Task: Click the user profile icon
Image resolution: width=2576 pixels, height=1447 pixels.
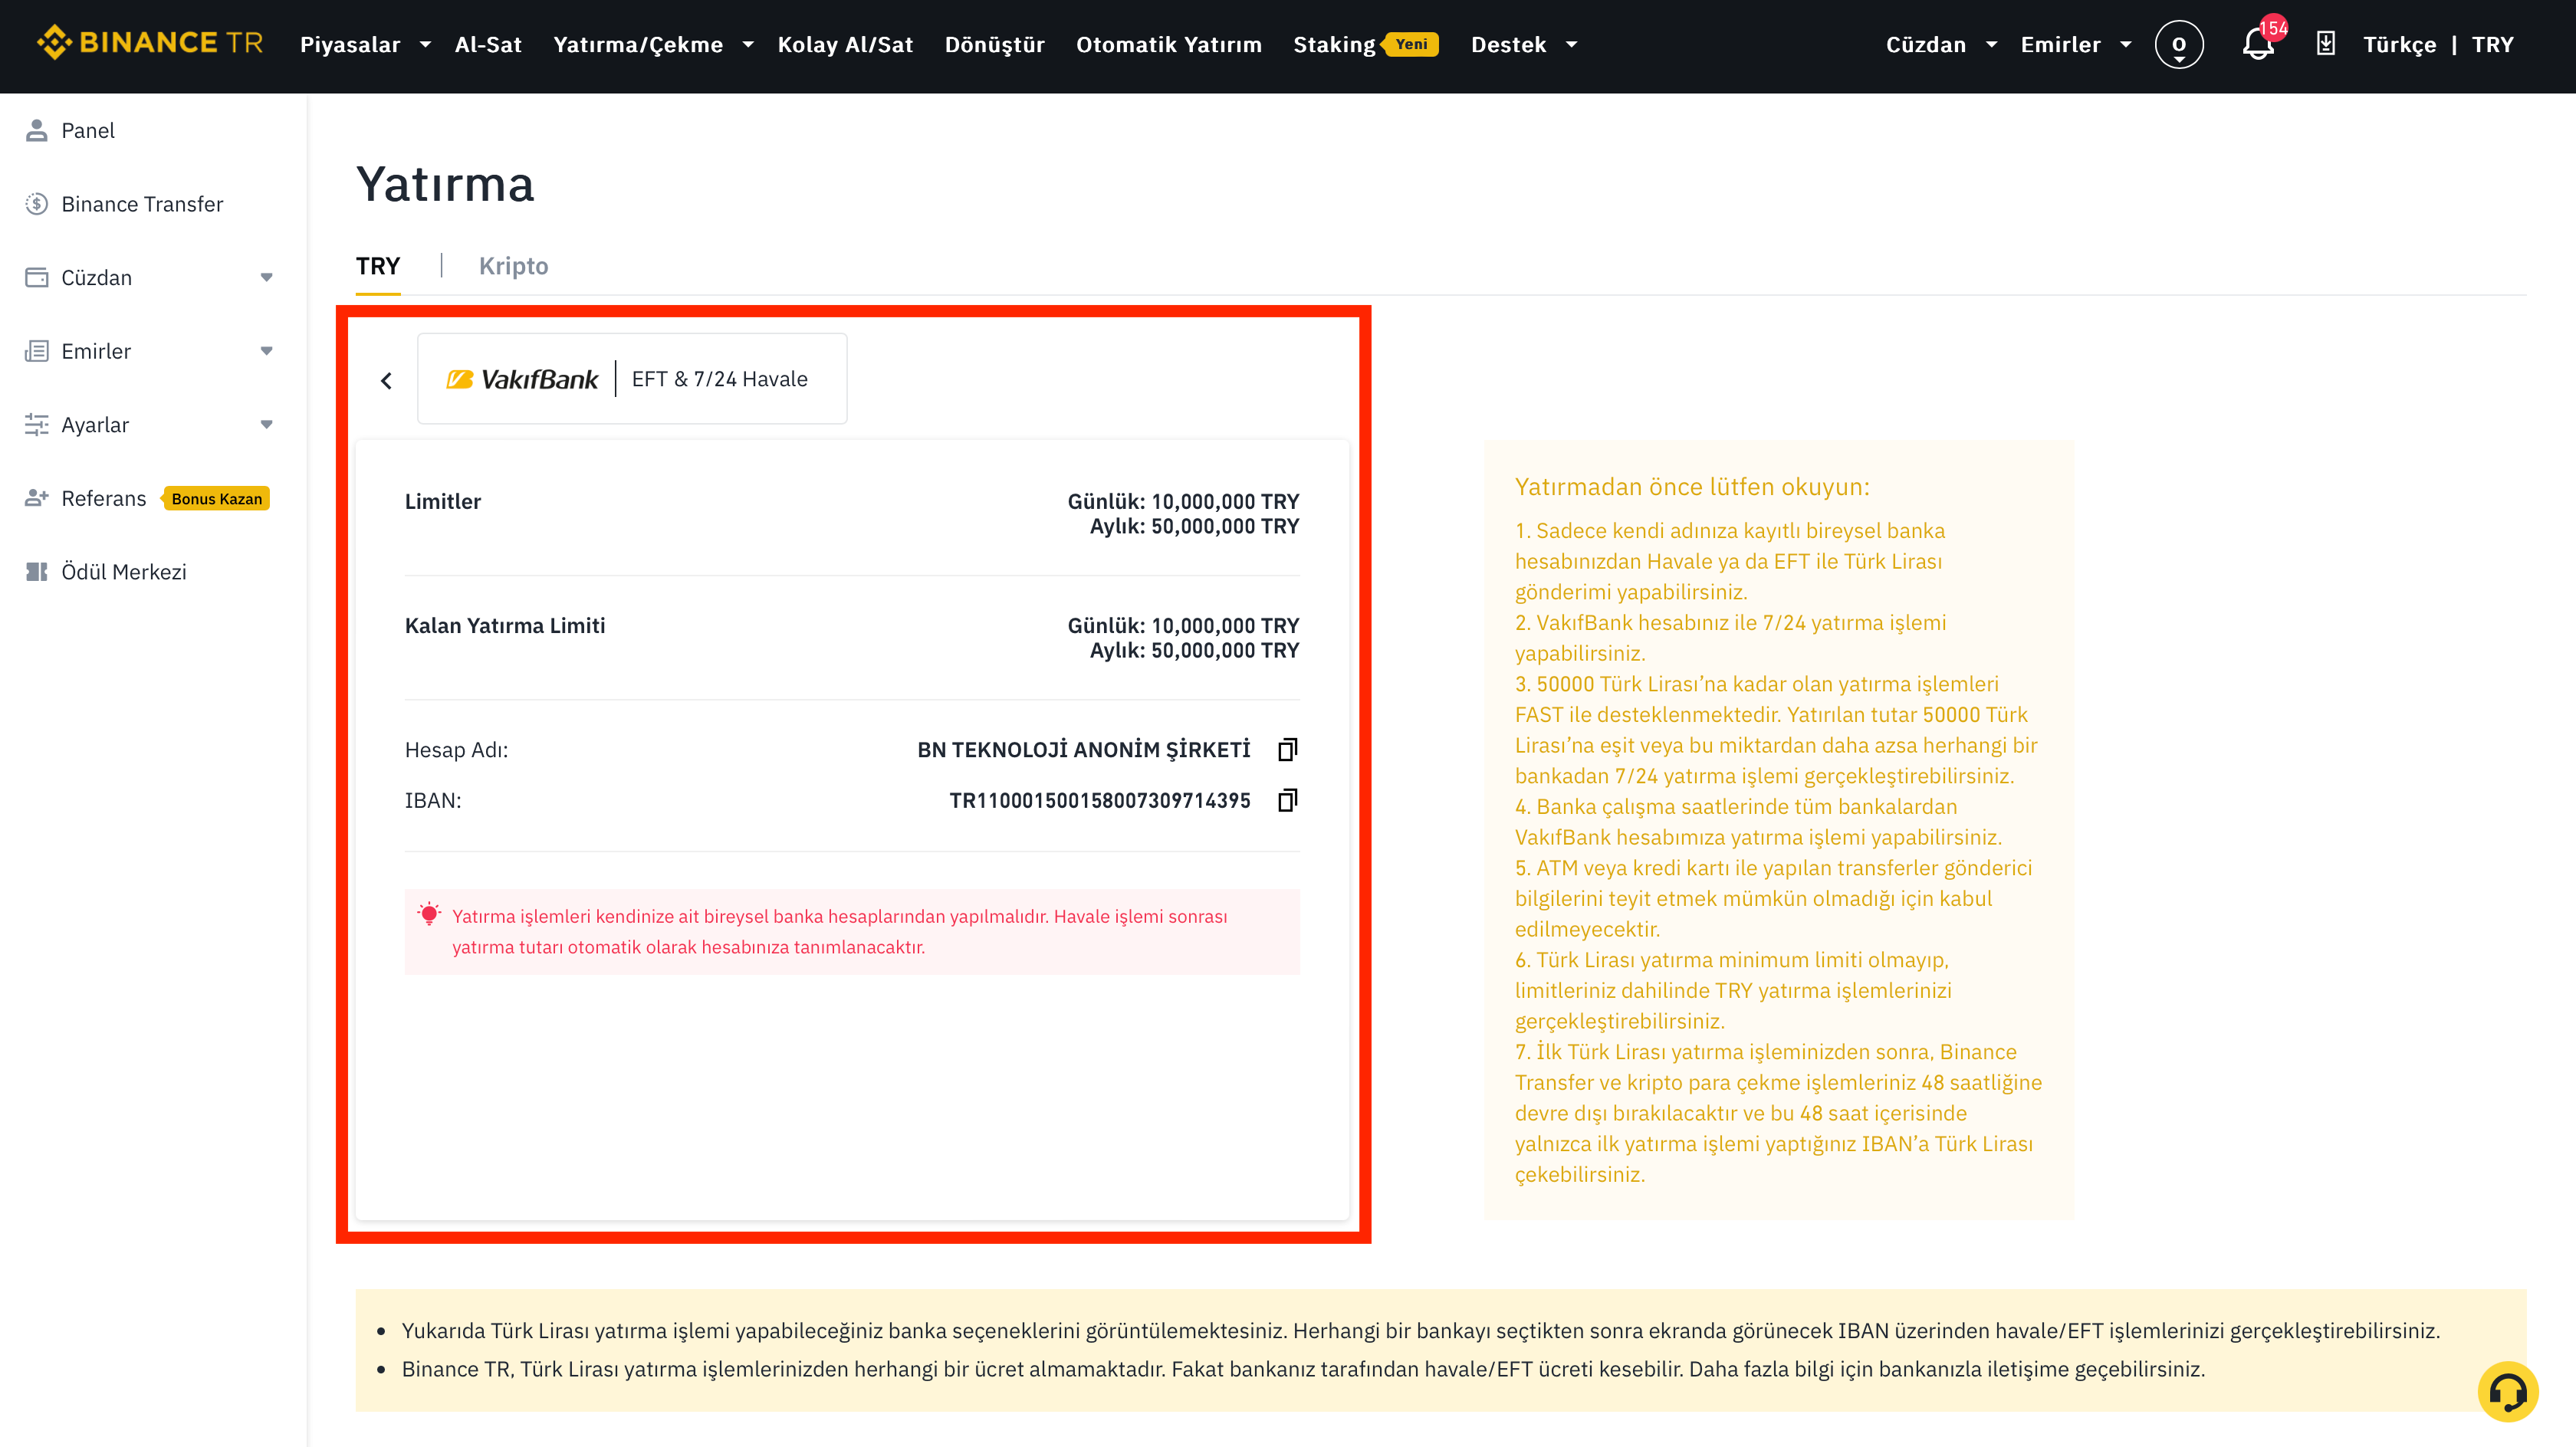Action: [x=2178, y=45]
